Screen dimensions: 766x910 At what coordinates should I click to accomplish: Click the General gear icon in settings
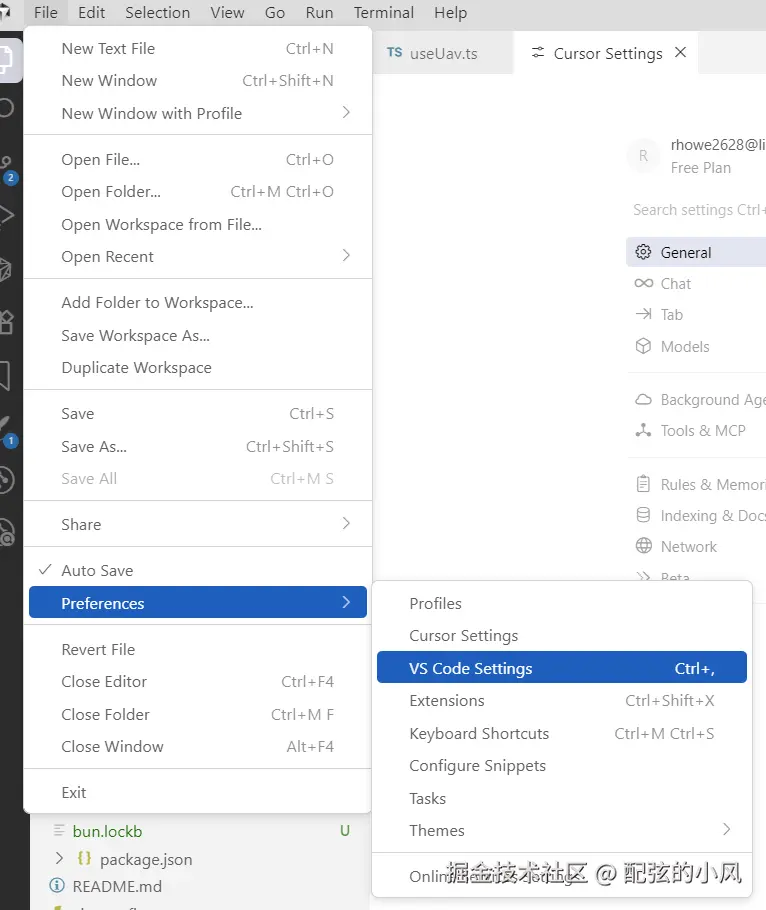(x=643, y=252)
